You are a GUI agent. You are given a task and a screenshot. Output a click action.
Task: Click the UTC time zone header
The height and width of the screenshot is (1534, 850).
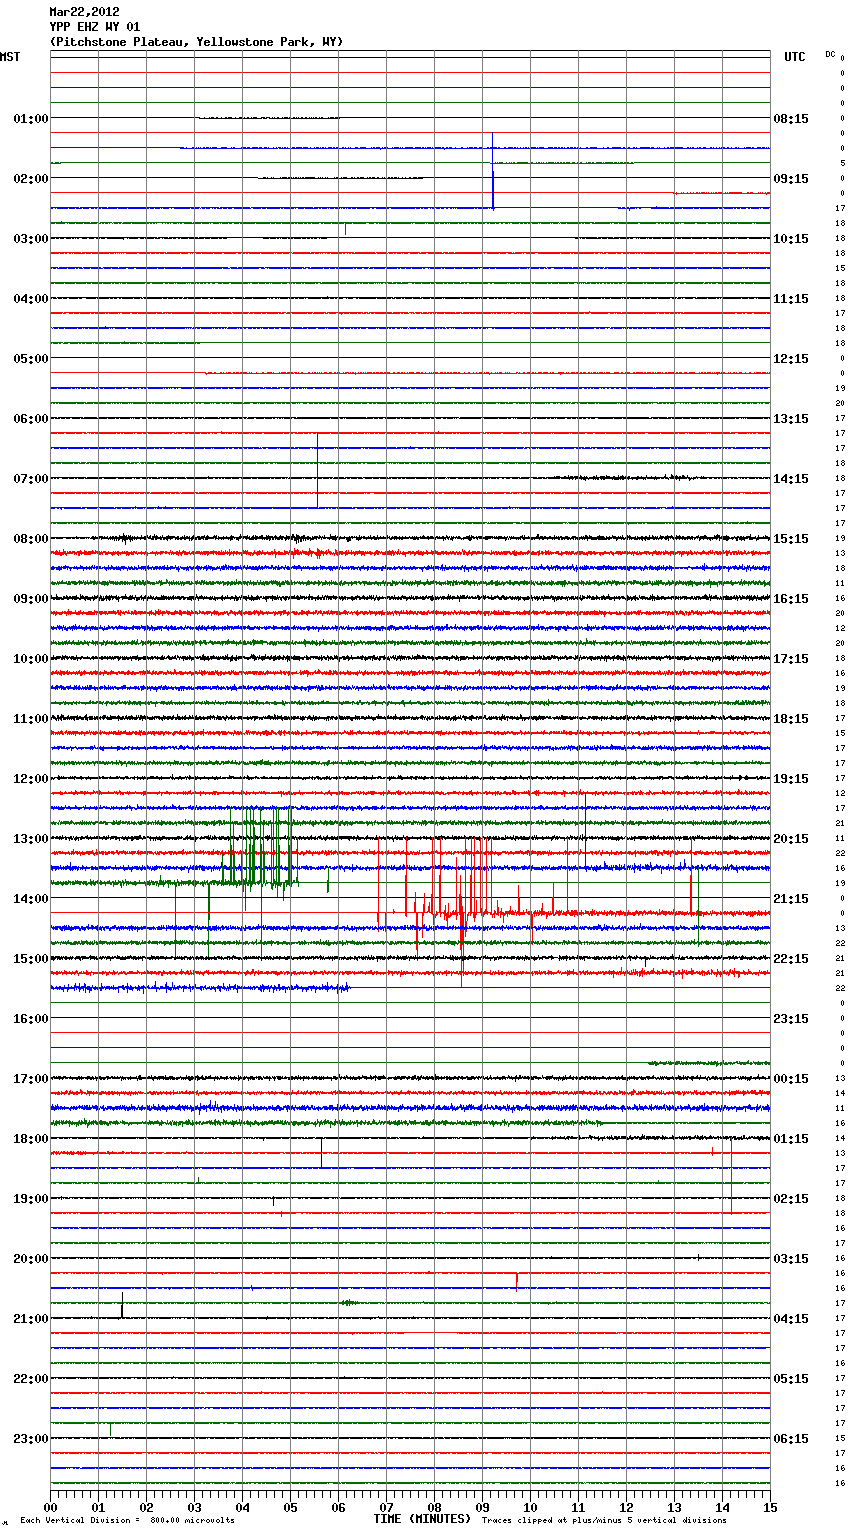coord(795,57)
